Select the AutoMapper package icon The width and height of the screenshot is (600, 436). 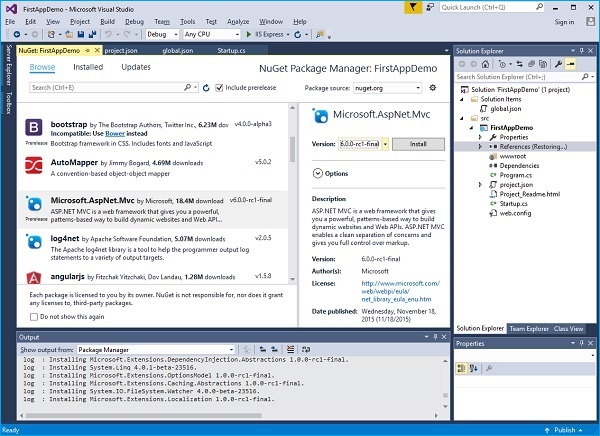[33, 166]
